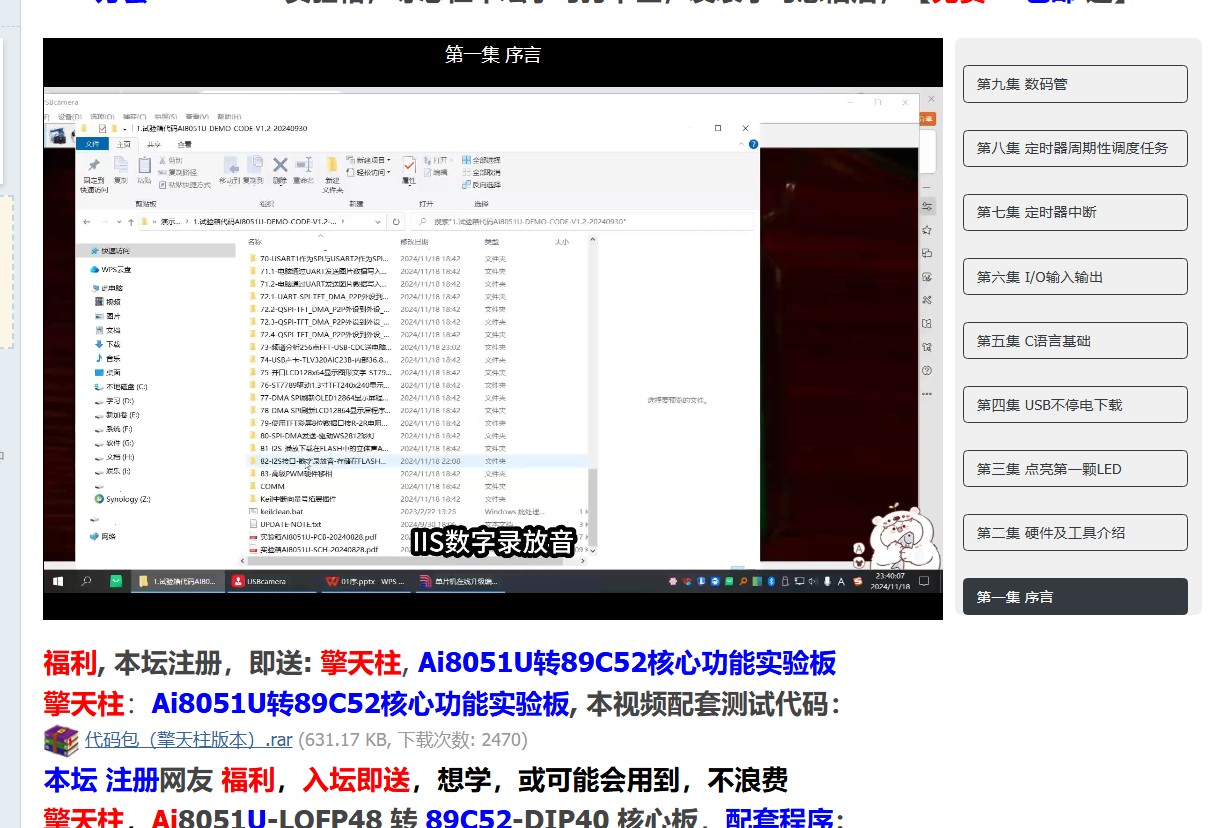
Task: Click the blue help icon in Explorer window
Action: point(751,144)
